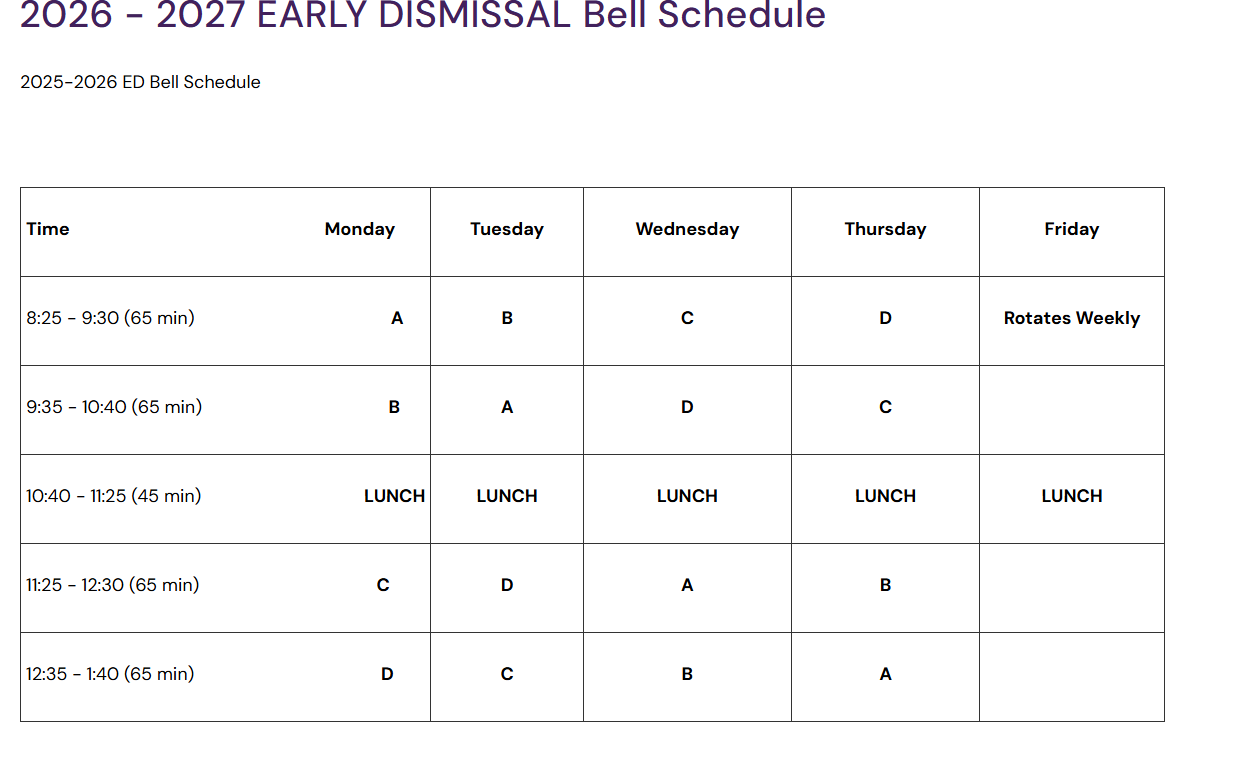1237x767 pixels.
Task: Click Tuesday's first period B cell
Action: point(507,318)
